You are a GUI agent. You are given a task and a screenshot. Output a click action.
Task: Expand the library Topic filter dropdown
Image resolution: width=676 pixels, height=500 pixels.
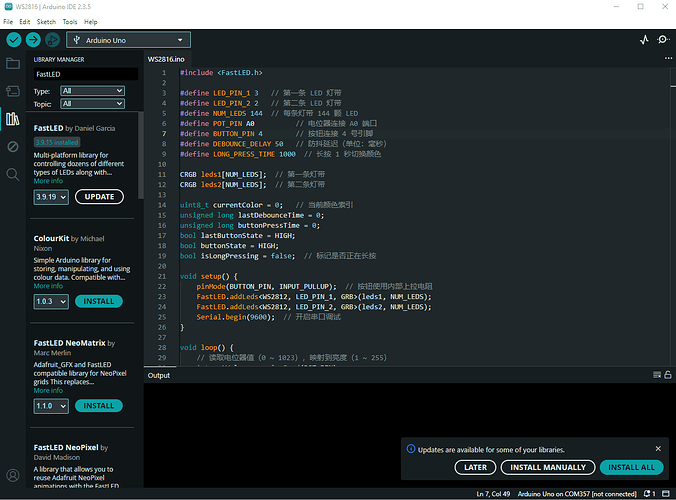[x=92, y=103]
